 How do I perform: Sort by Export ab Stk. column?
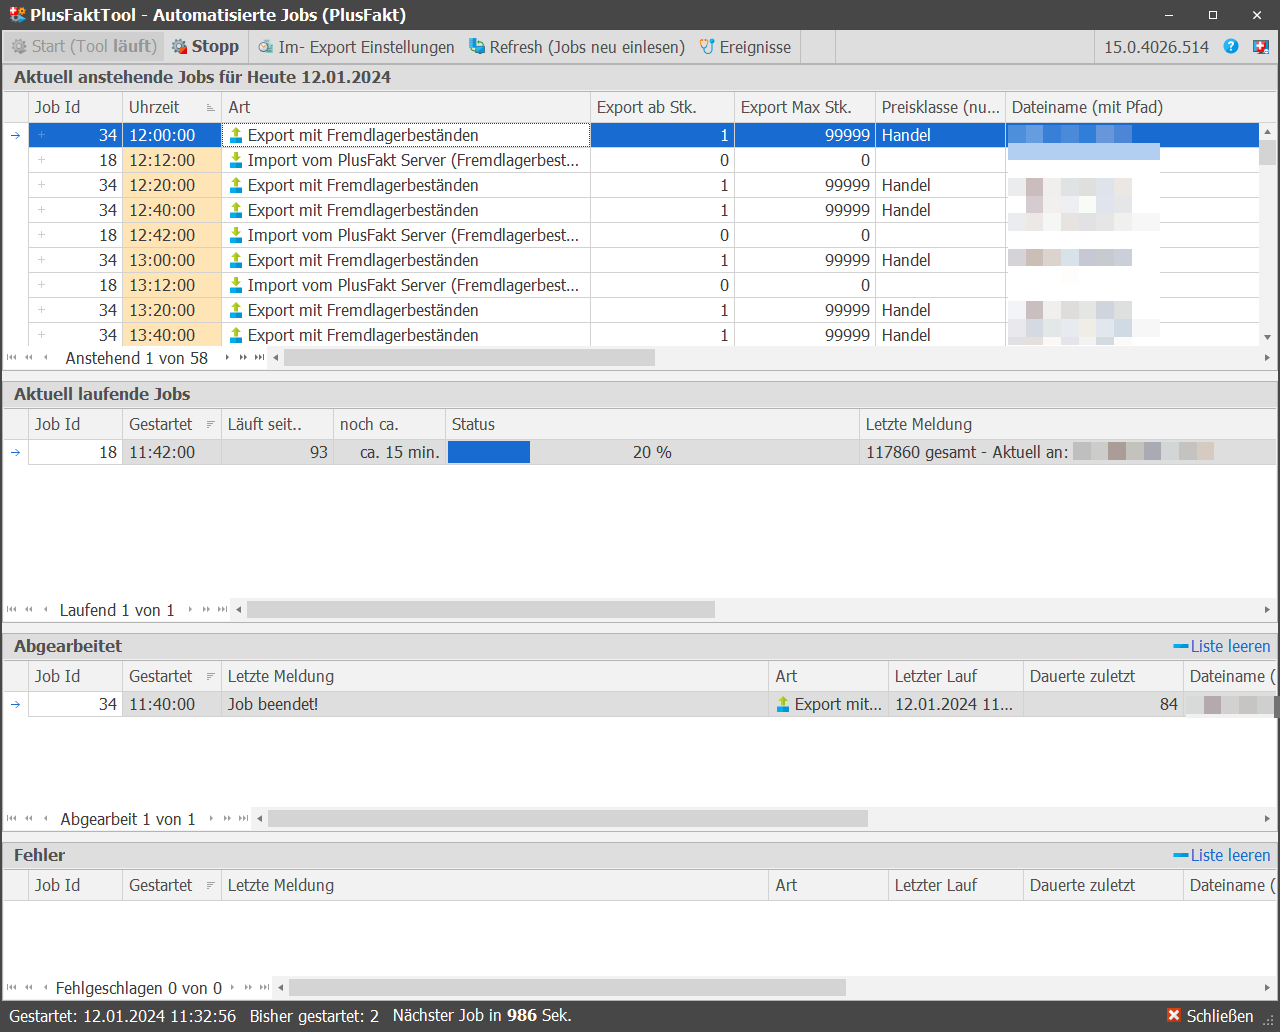click(662, 107)
